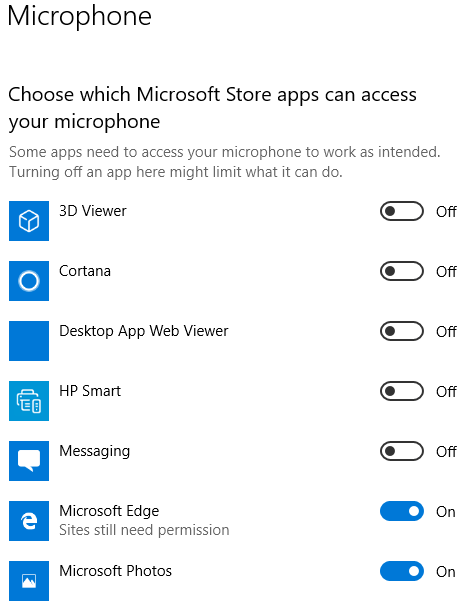468x606 pixels.
Task: Click the Microsoft Photos app name
Action: point(116,571)
